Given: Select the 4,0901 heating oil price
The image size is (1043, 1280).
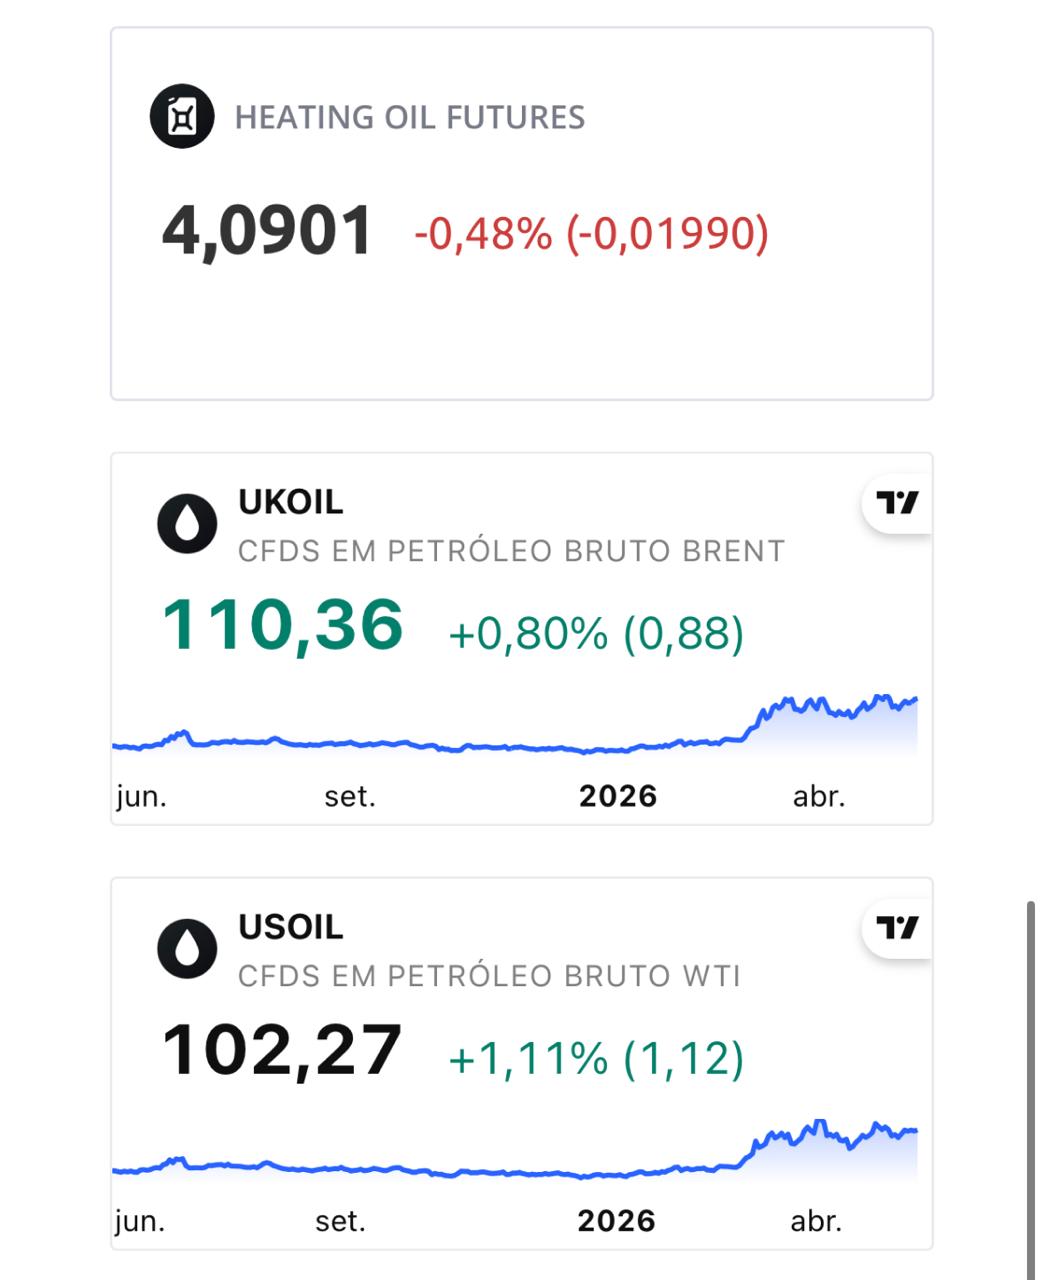Looking at the screenshot, I should [x=267, y=231].
